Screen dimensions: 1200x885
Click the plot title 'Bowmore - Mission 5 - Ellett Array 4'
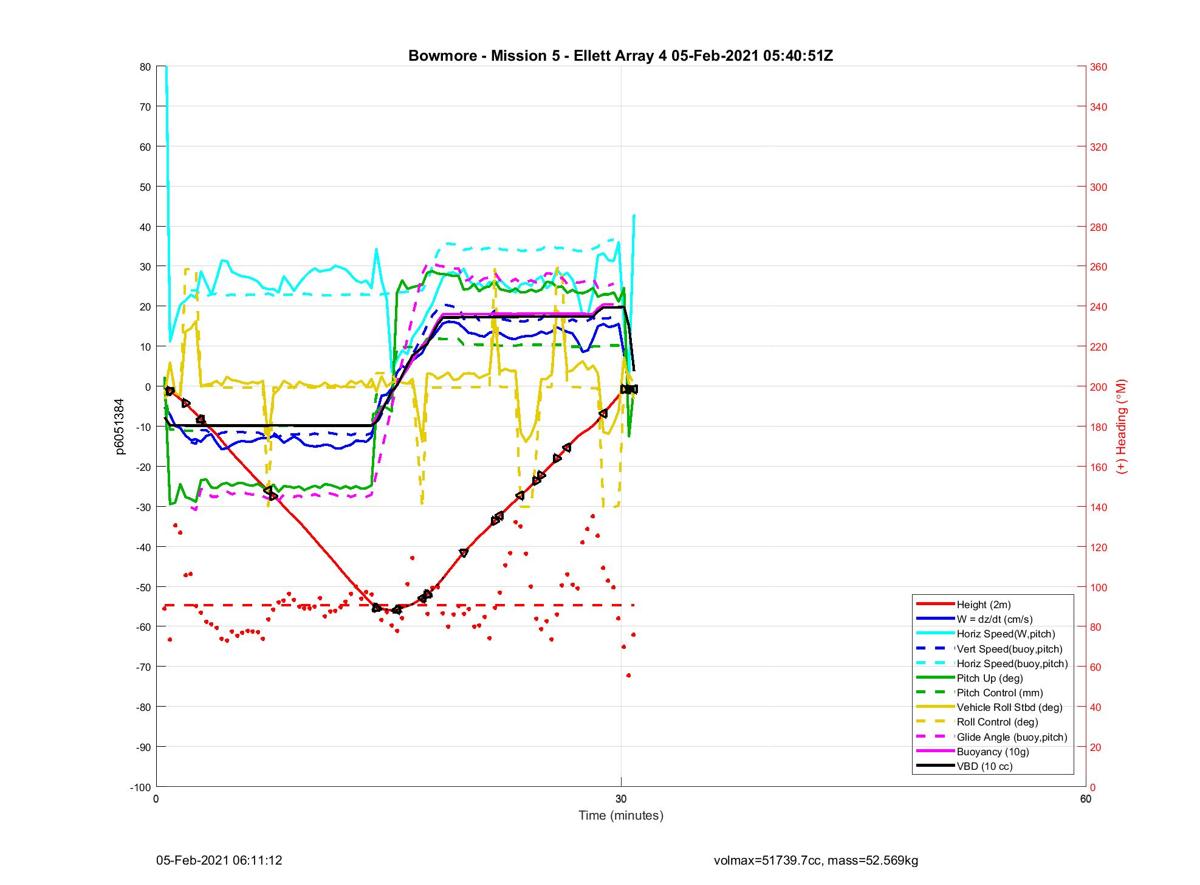(x=538, y=56)
